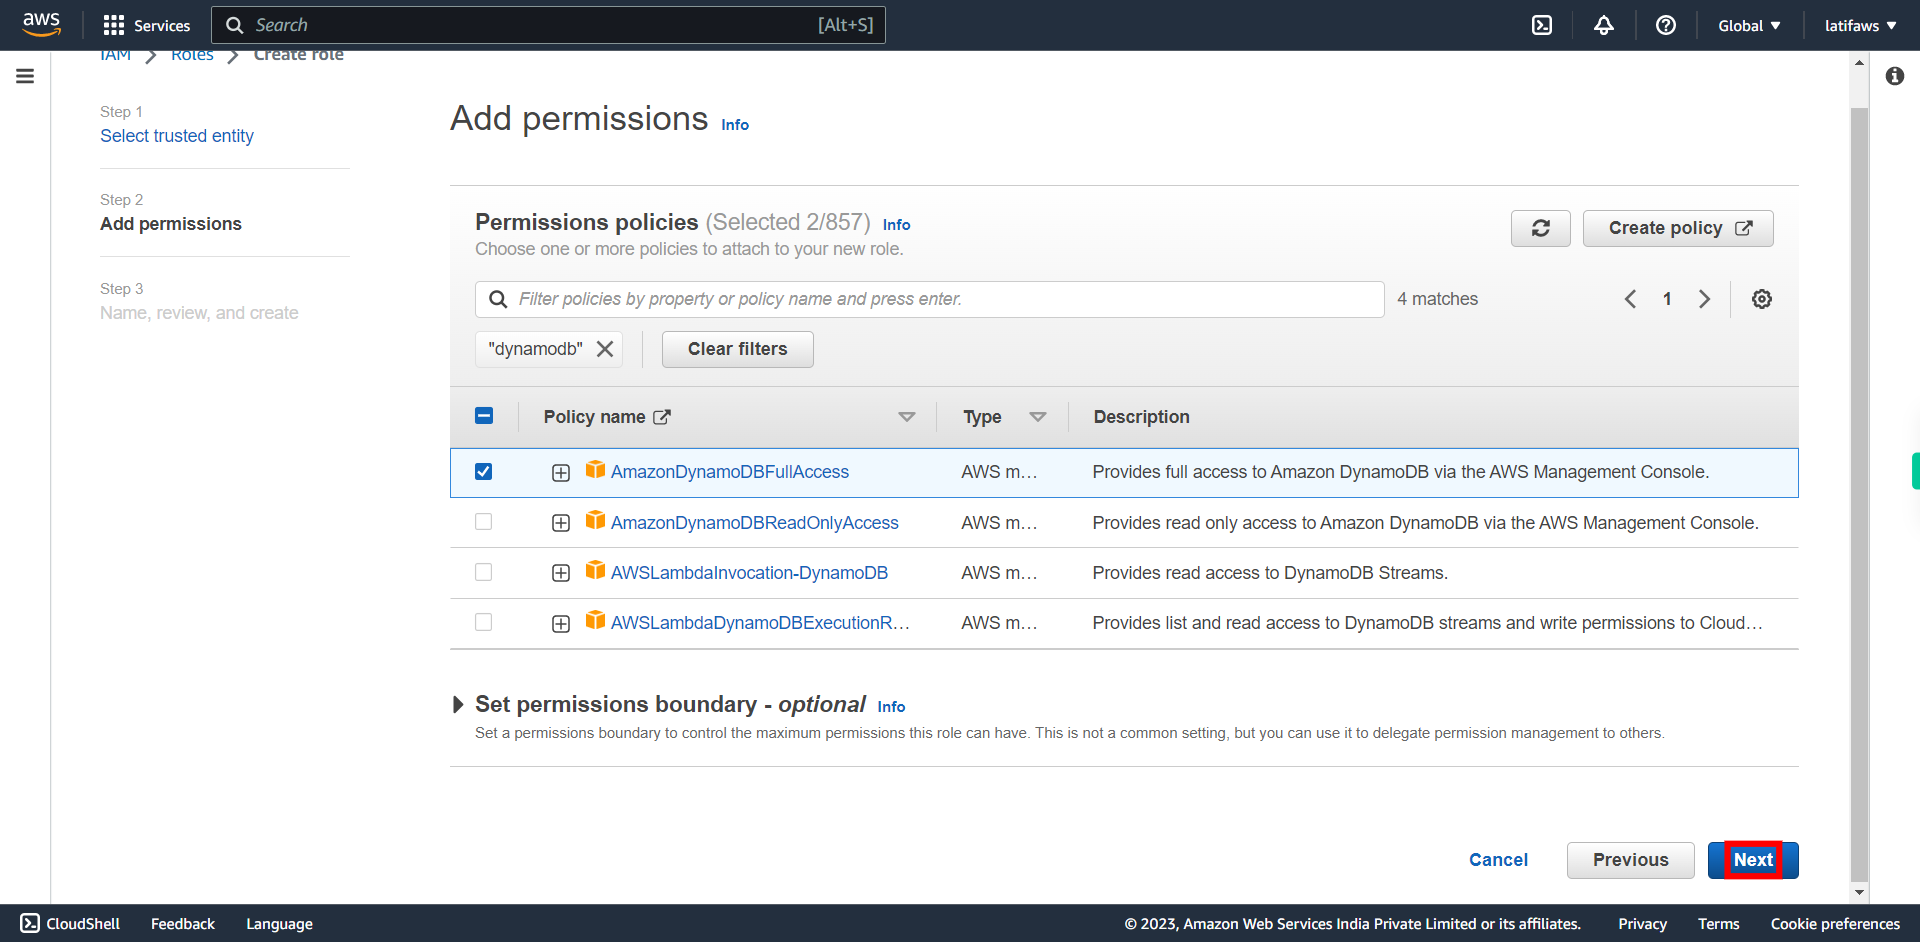
Task: Click Clear filters button
Action: click(x=738, y=349)
